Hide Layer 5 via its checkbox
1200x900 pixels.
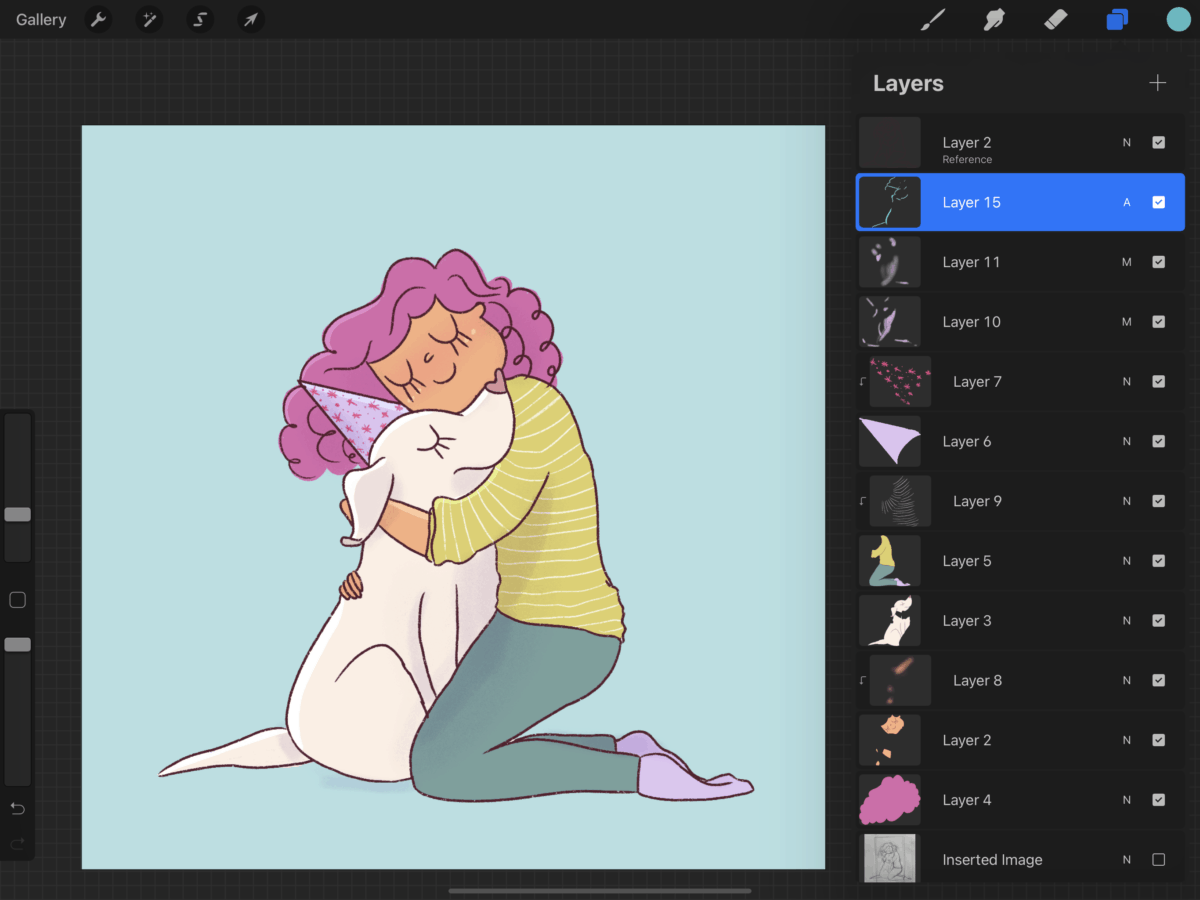pos(1158,561)
